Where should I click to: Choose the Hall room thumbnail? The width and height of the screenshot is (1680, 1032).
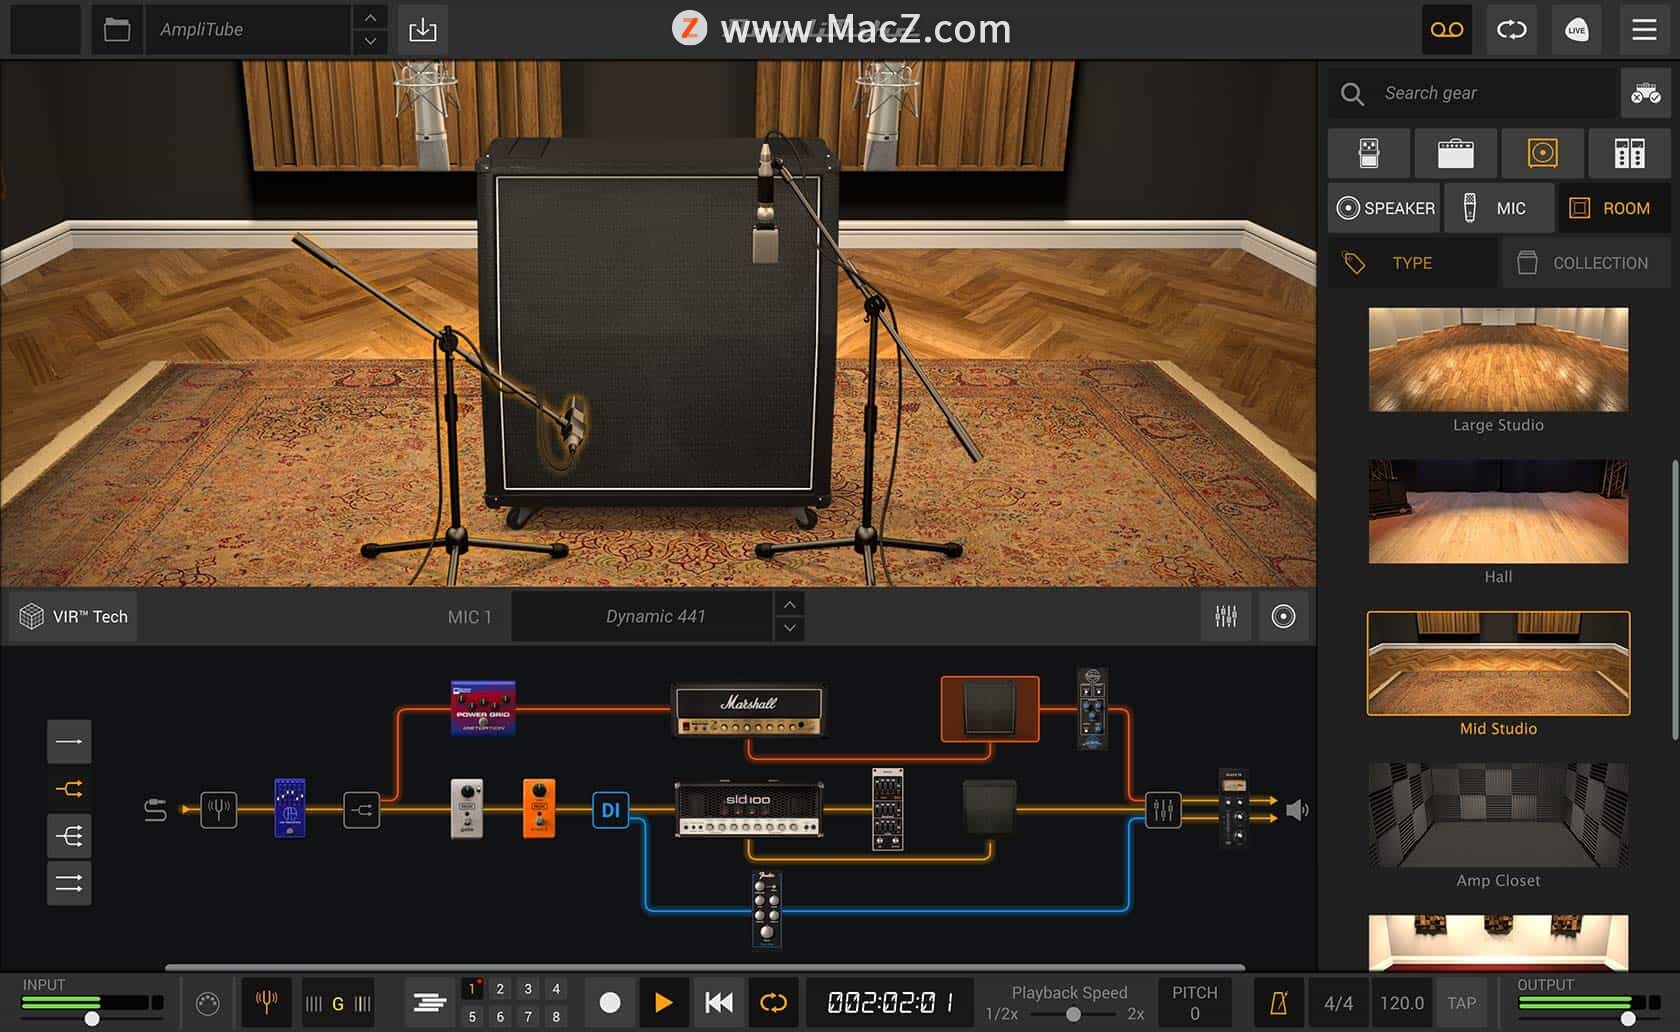[1498, 512]
